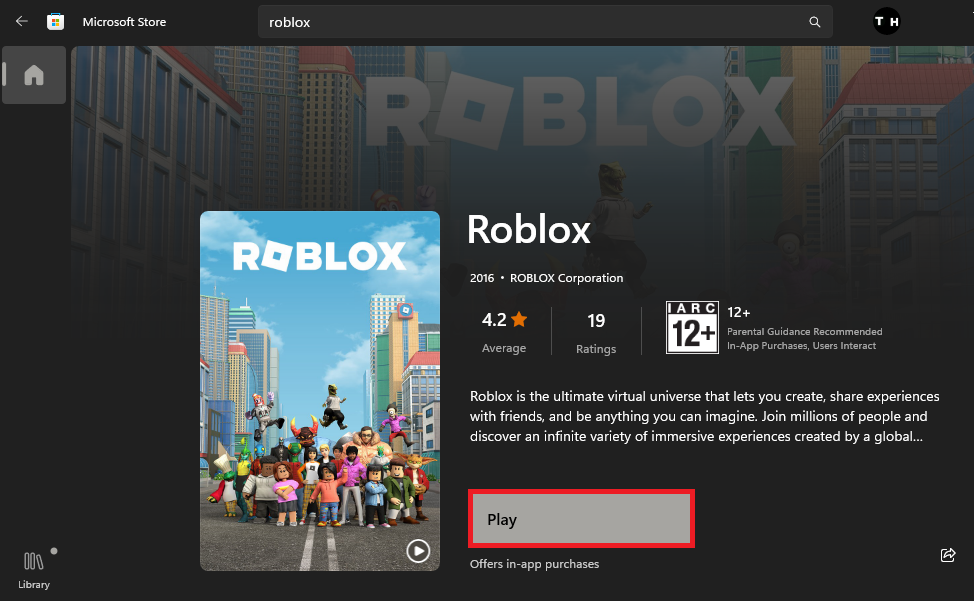Open the ROBLOX Corporation publisher link
974x601 pixels.
click(x=566, y=278)
